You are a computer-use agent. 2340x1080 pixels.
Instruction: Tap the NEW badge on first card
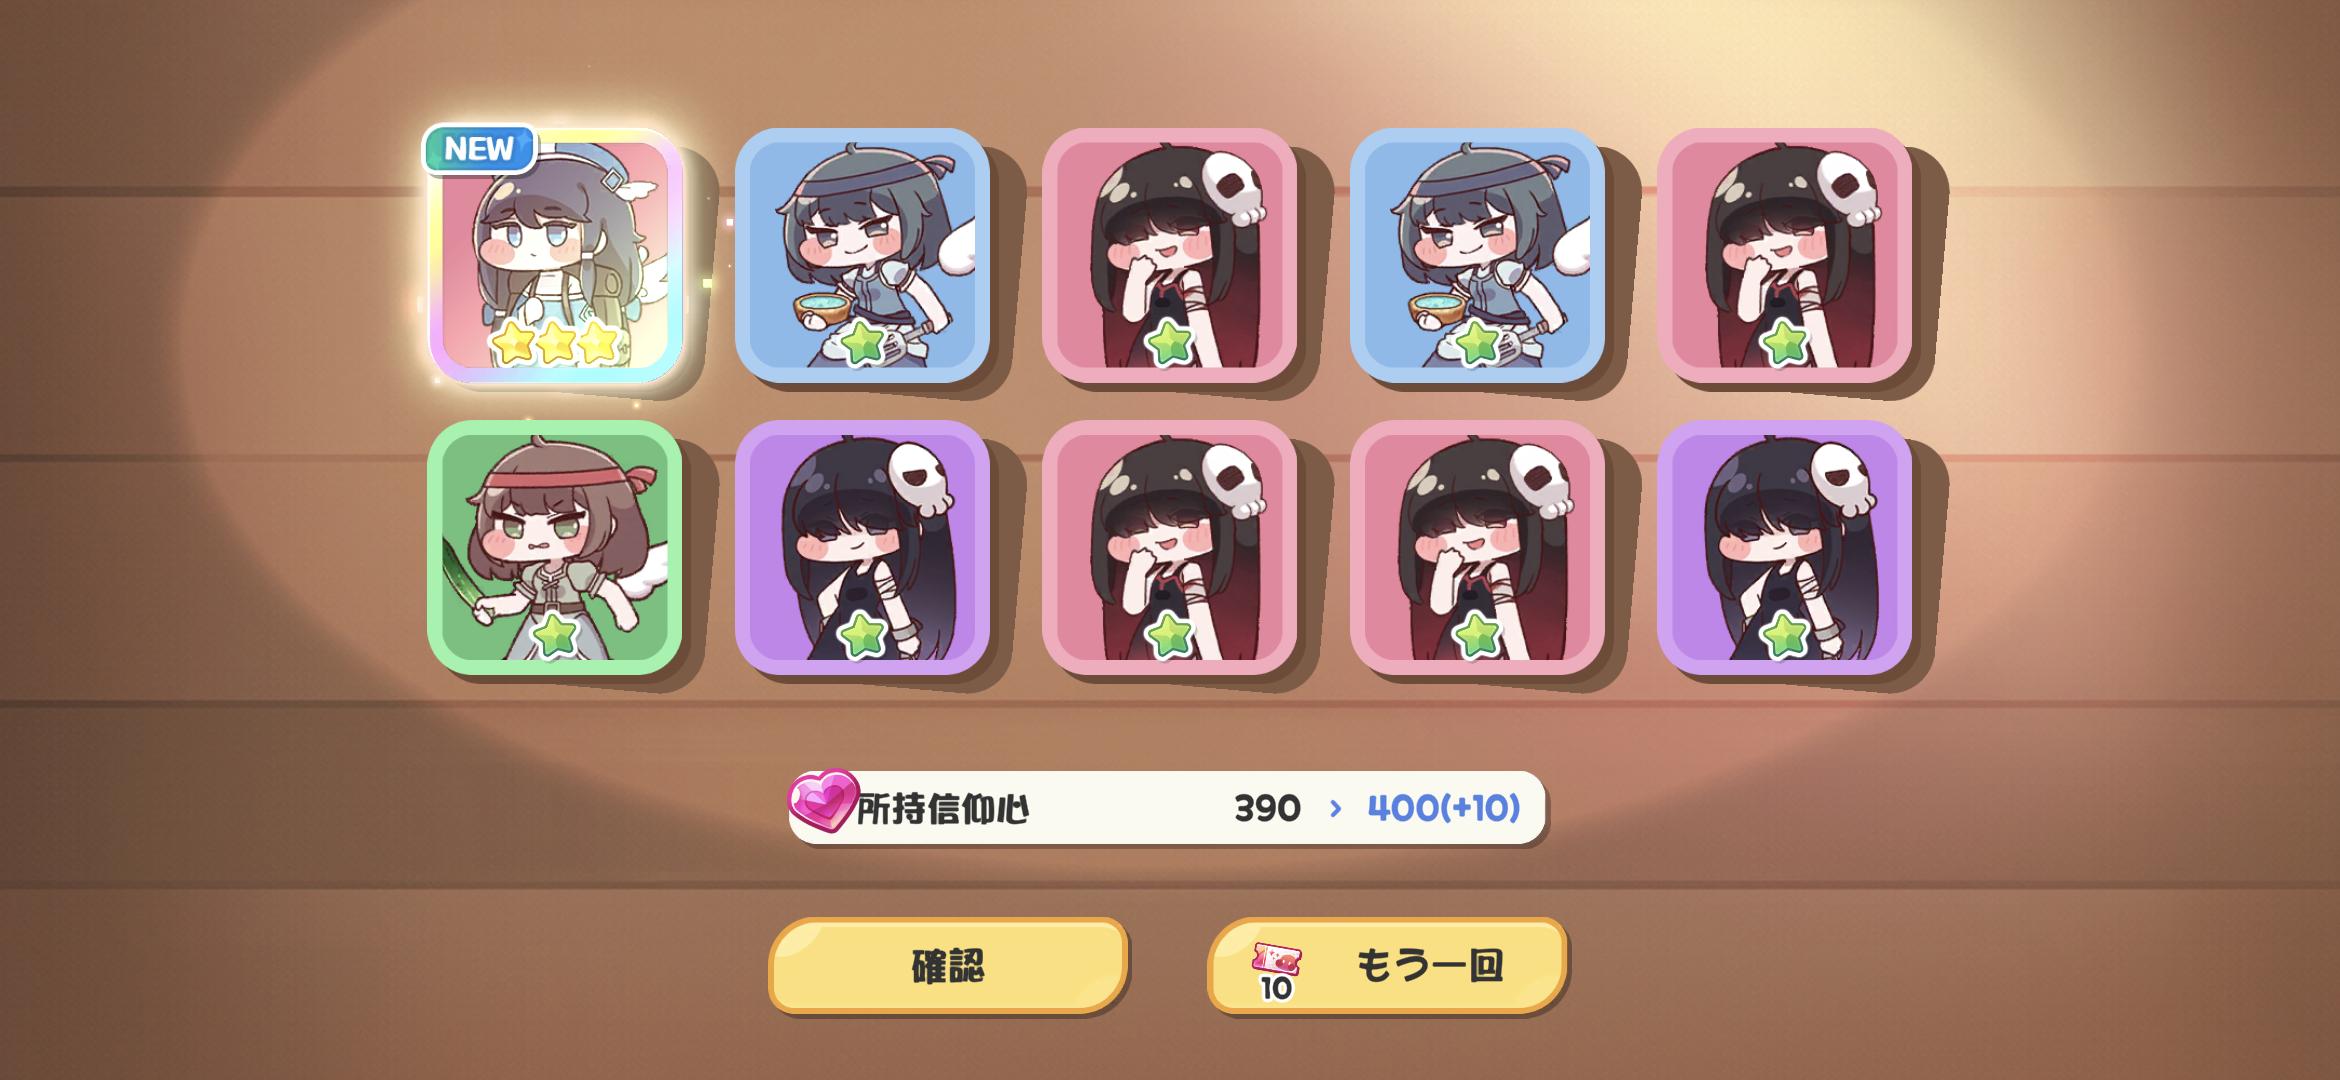pyautogui.click(x=480, y=149)
